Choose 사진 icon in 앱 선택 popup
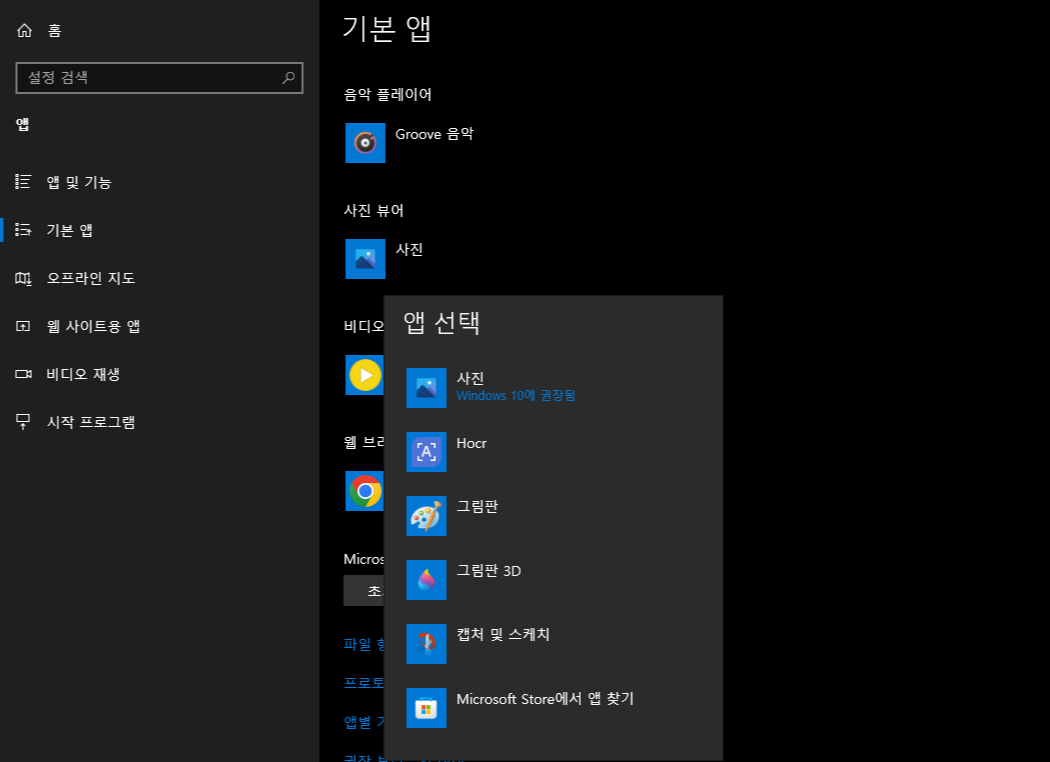 click(427, 388)
